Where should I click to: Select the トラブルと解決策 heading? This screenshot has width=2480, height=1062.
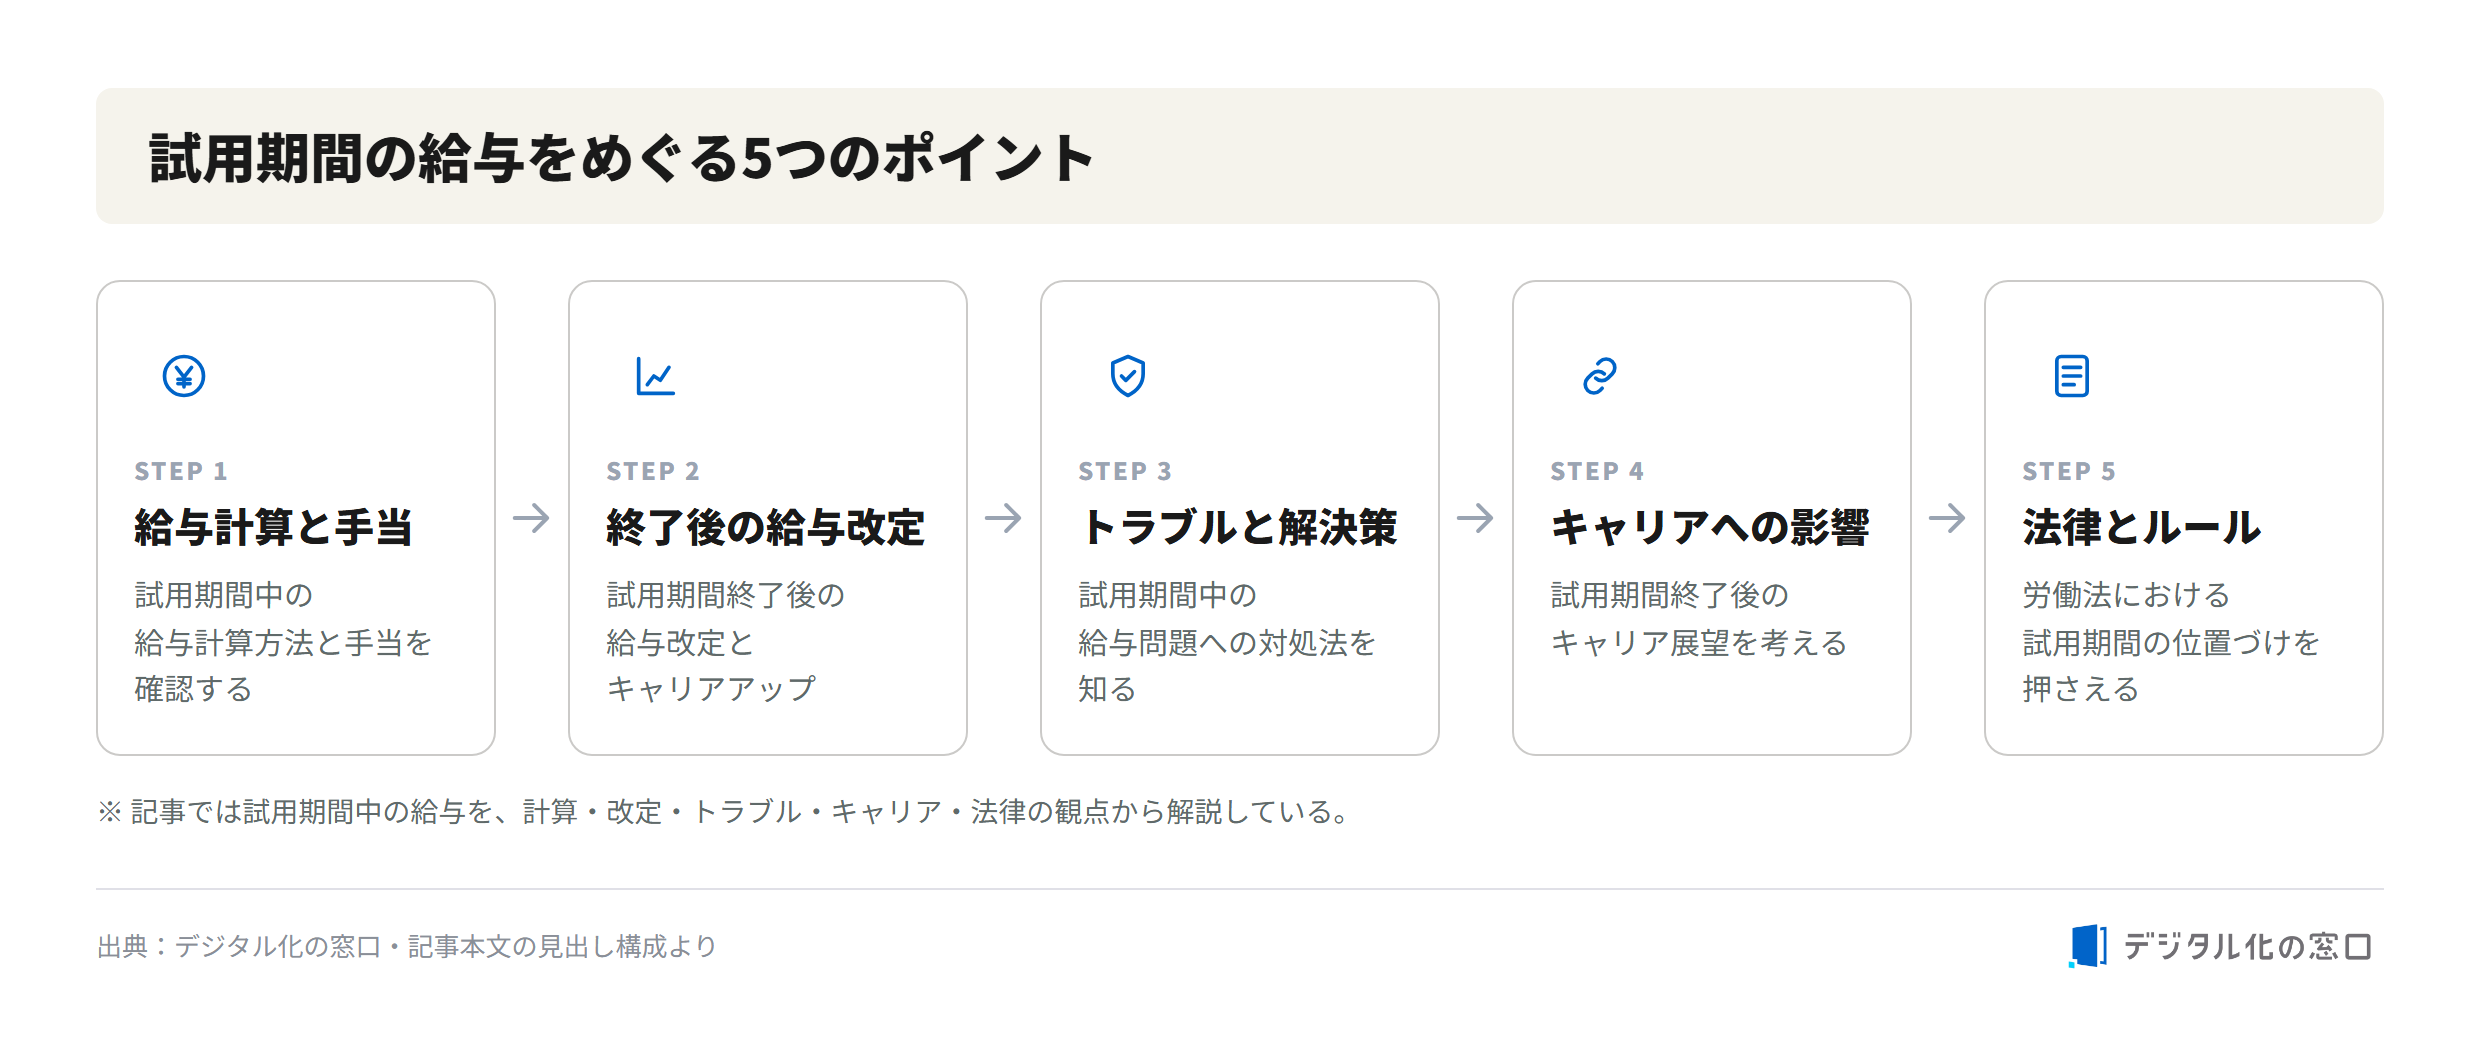(x=1239, y=527)
